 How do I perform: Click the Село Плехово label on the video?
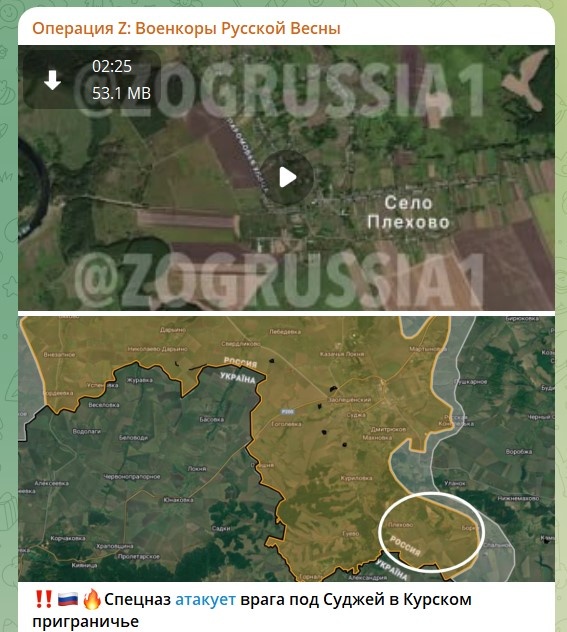coord(408,212)
